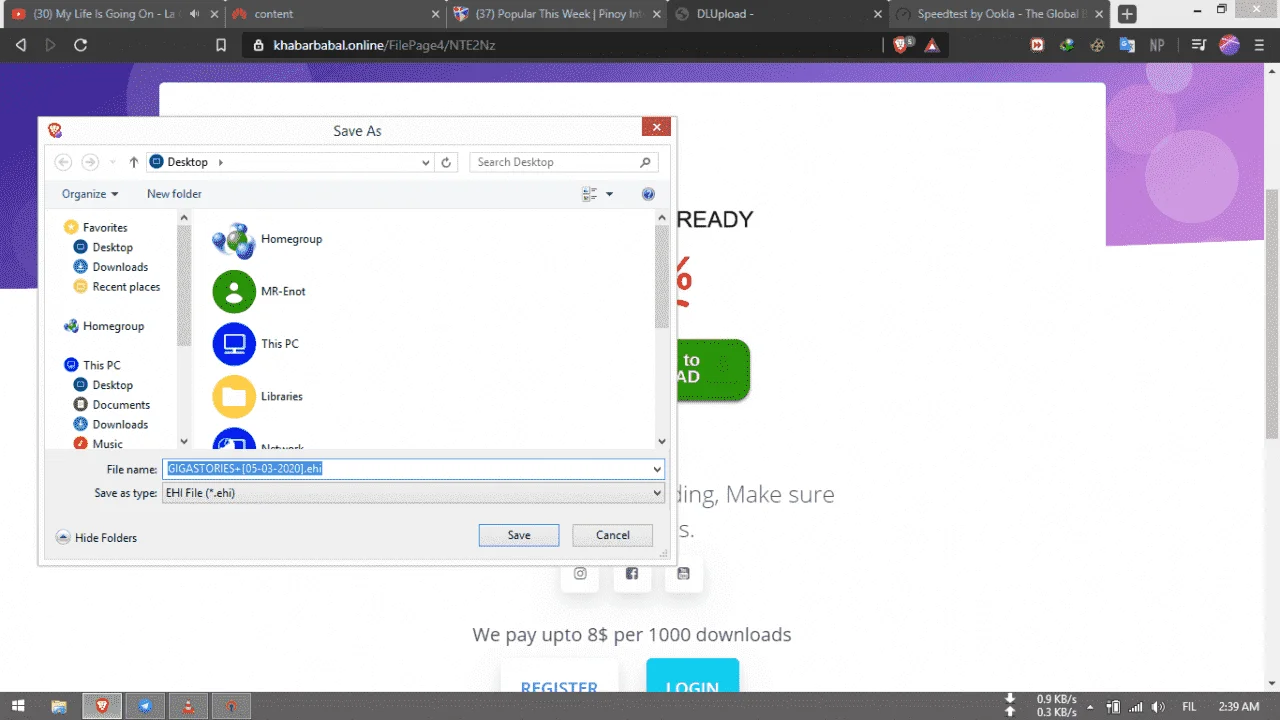This screenshot has height=720, width=1280.
Task: Go forward in the Save As dialog
Action: click(x=90, y=162)
